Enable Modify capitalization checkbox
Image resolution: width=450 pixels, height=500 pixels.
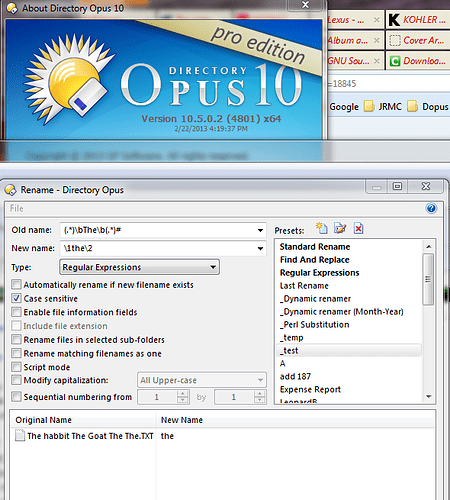tap(16, 380)
